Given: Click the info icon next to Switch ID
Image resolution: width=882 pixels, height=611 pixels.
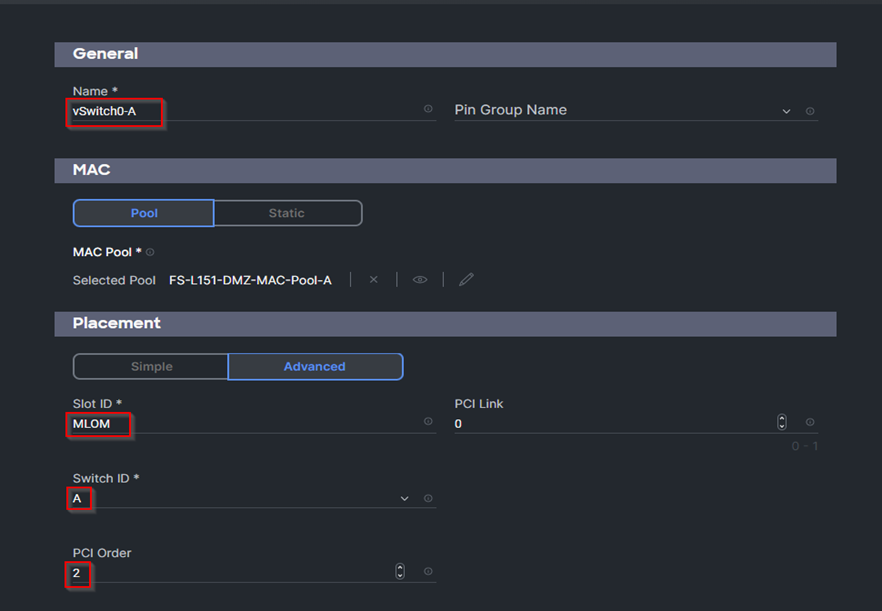Looking at the screenshot, I should [428, 497].
